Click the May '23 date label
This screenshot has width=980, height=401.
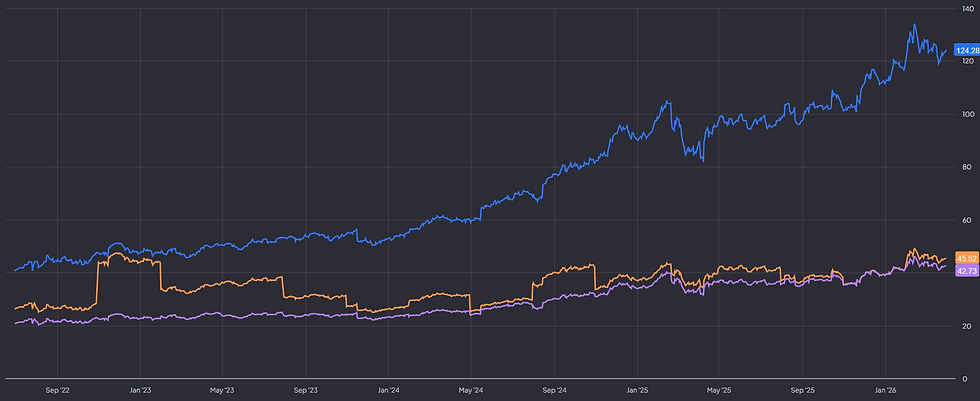click(x=222, y=391)
